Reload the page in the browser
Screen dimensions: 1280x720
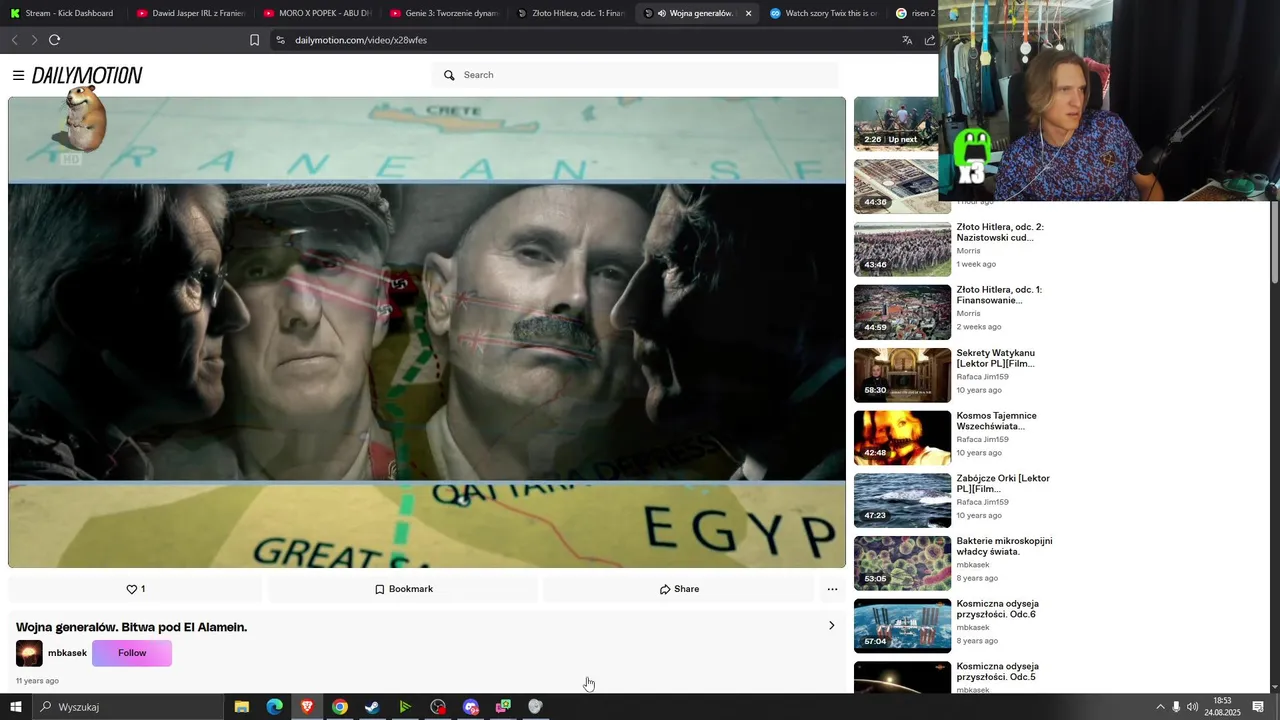point(54,40)
